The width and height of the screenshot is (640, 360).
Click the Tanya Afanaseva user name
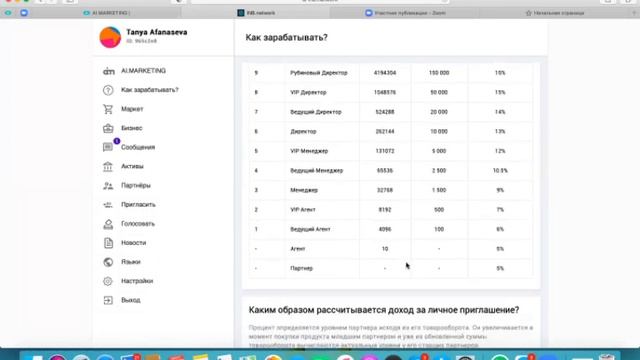point(157,32)
